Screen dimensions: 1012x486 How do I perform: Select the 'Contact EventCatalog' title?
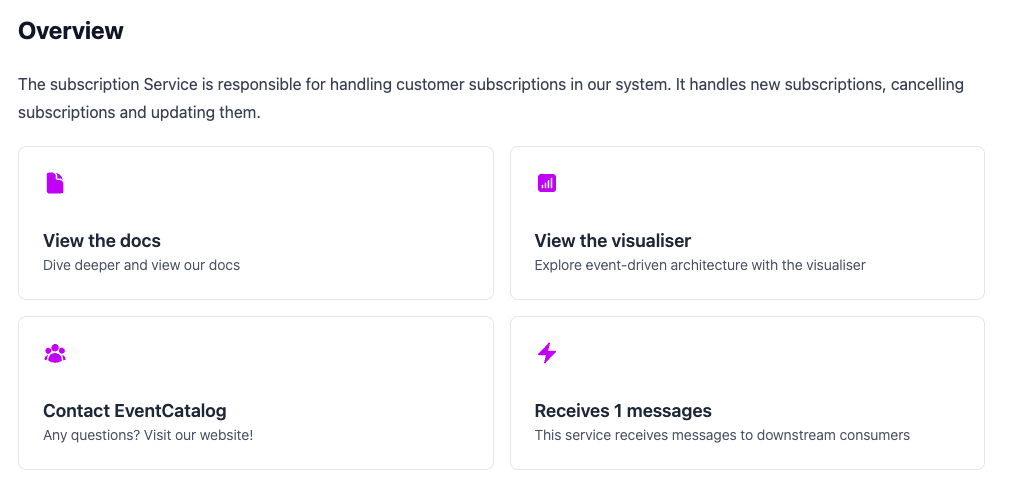coord(135,411)
